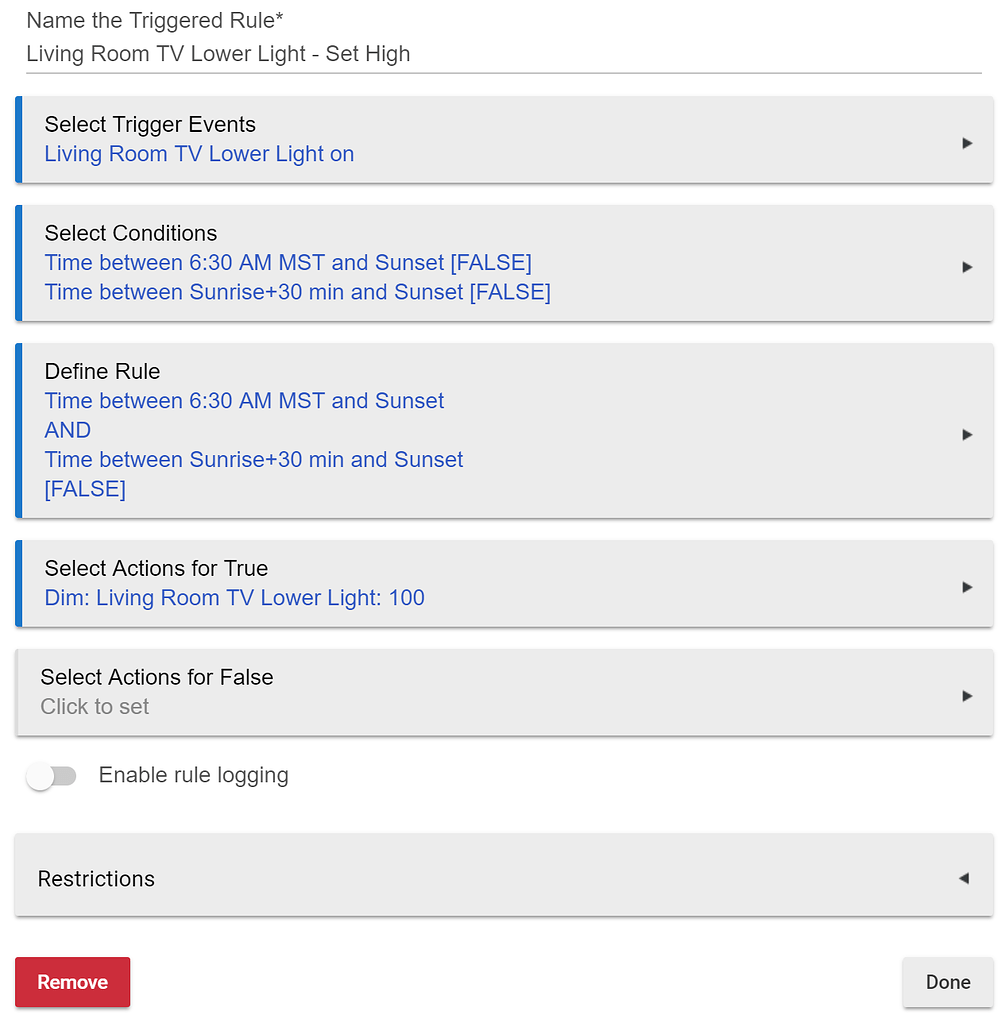Click "Dim: Living Room TV Lower Light: 100" action
Image resolution: width=1005 pixels, height=1023 pixels.
pyautogui.click(x=235, y=598)
